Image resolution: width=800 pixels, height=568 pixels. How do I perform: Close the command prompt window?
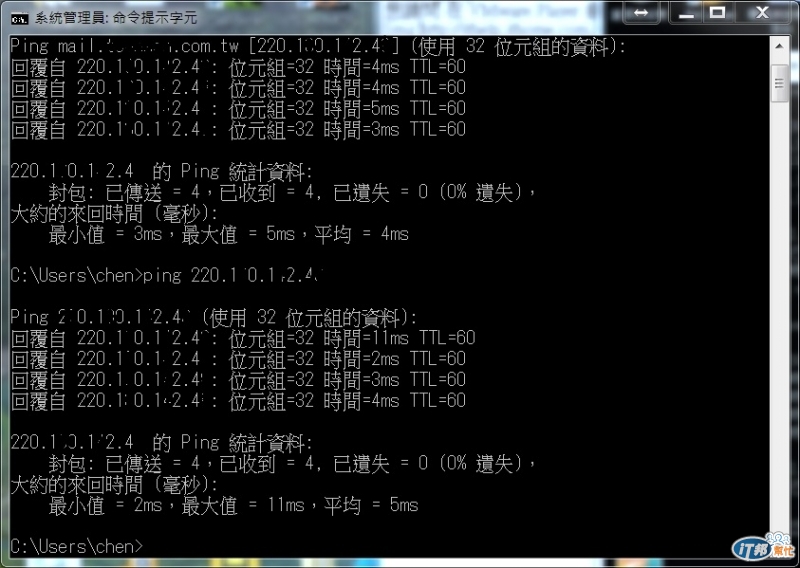(762, 13)
